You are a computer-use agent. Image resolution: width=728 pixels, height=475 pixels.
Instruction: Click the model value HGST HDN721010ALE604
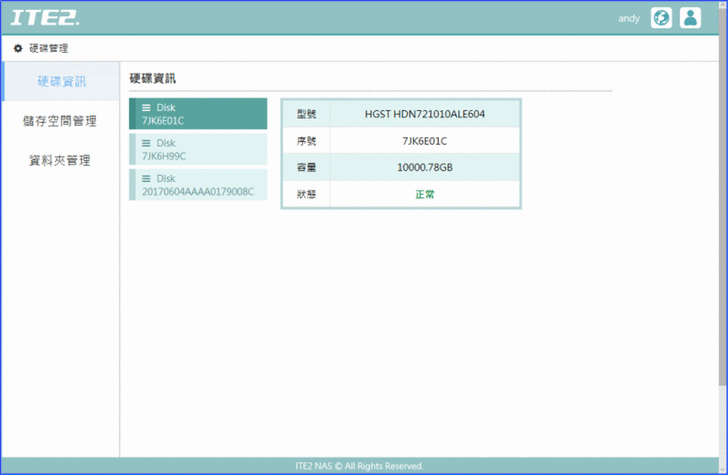(x=424, y=114)
